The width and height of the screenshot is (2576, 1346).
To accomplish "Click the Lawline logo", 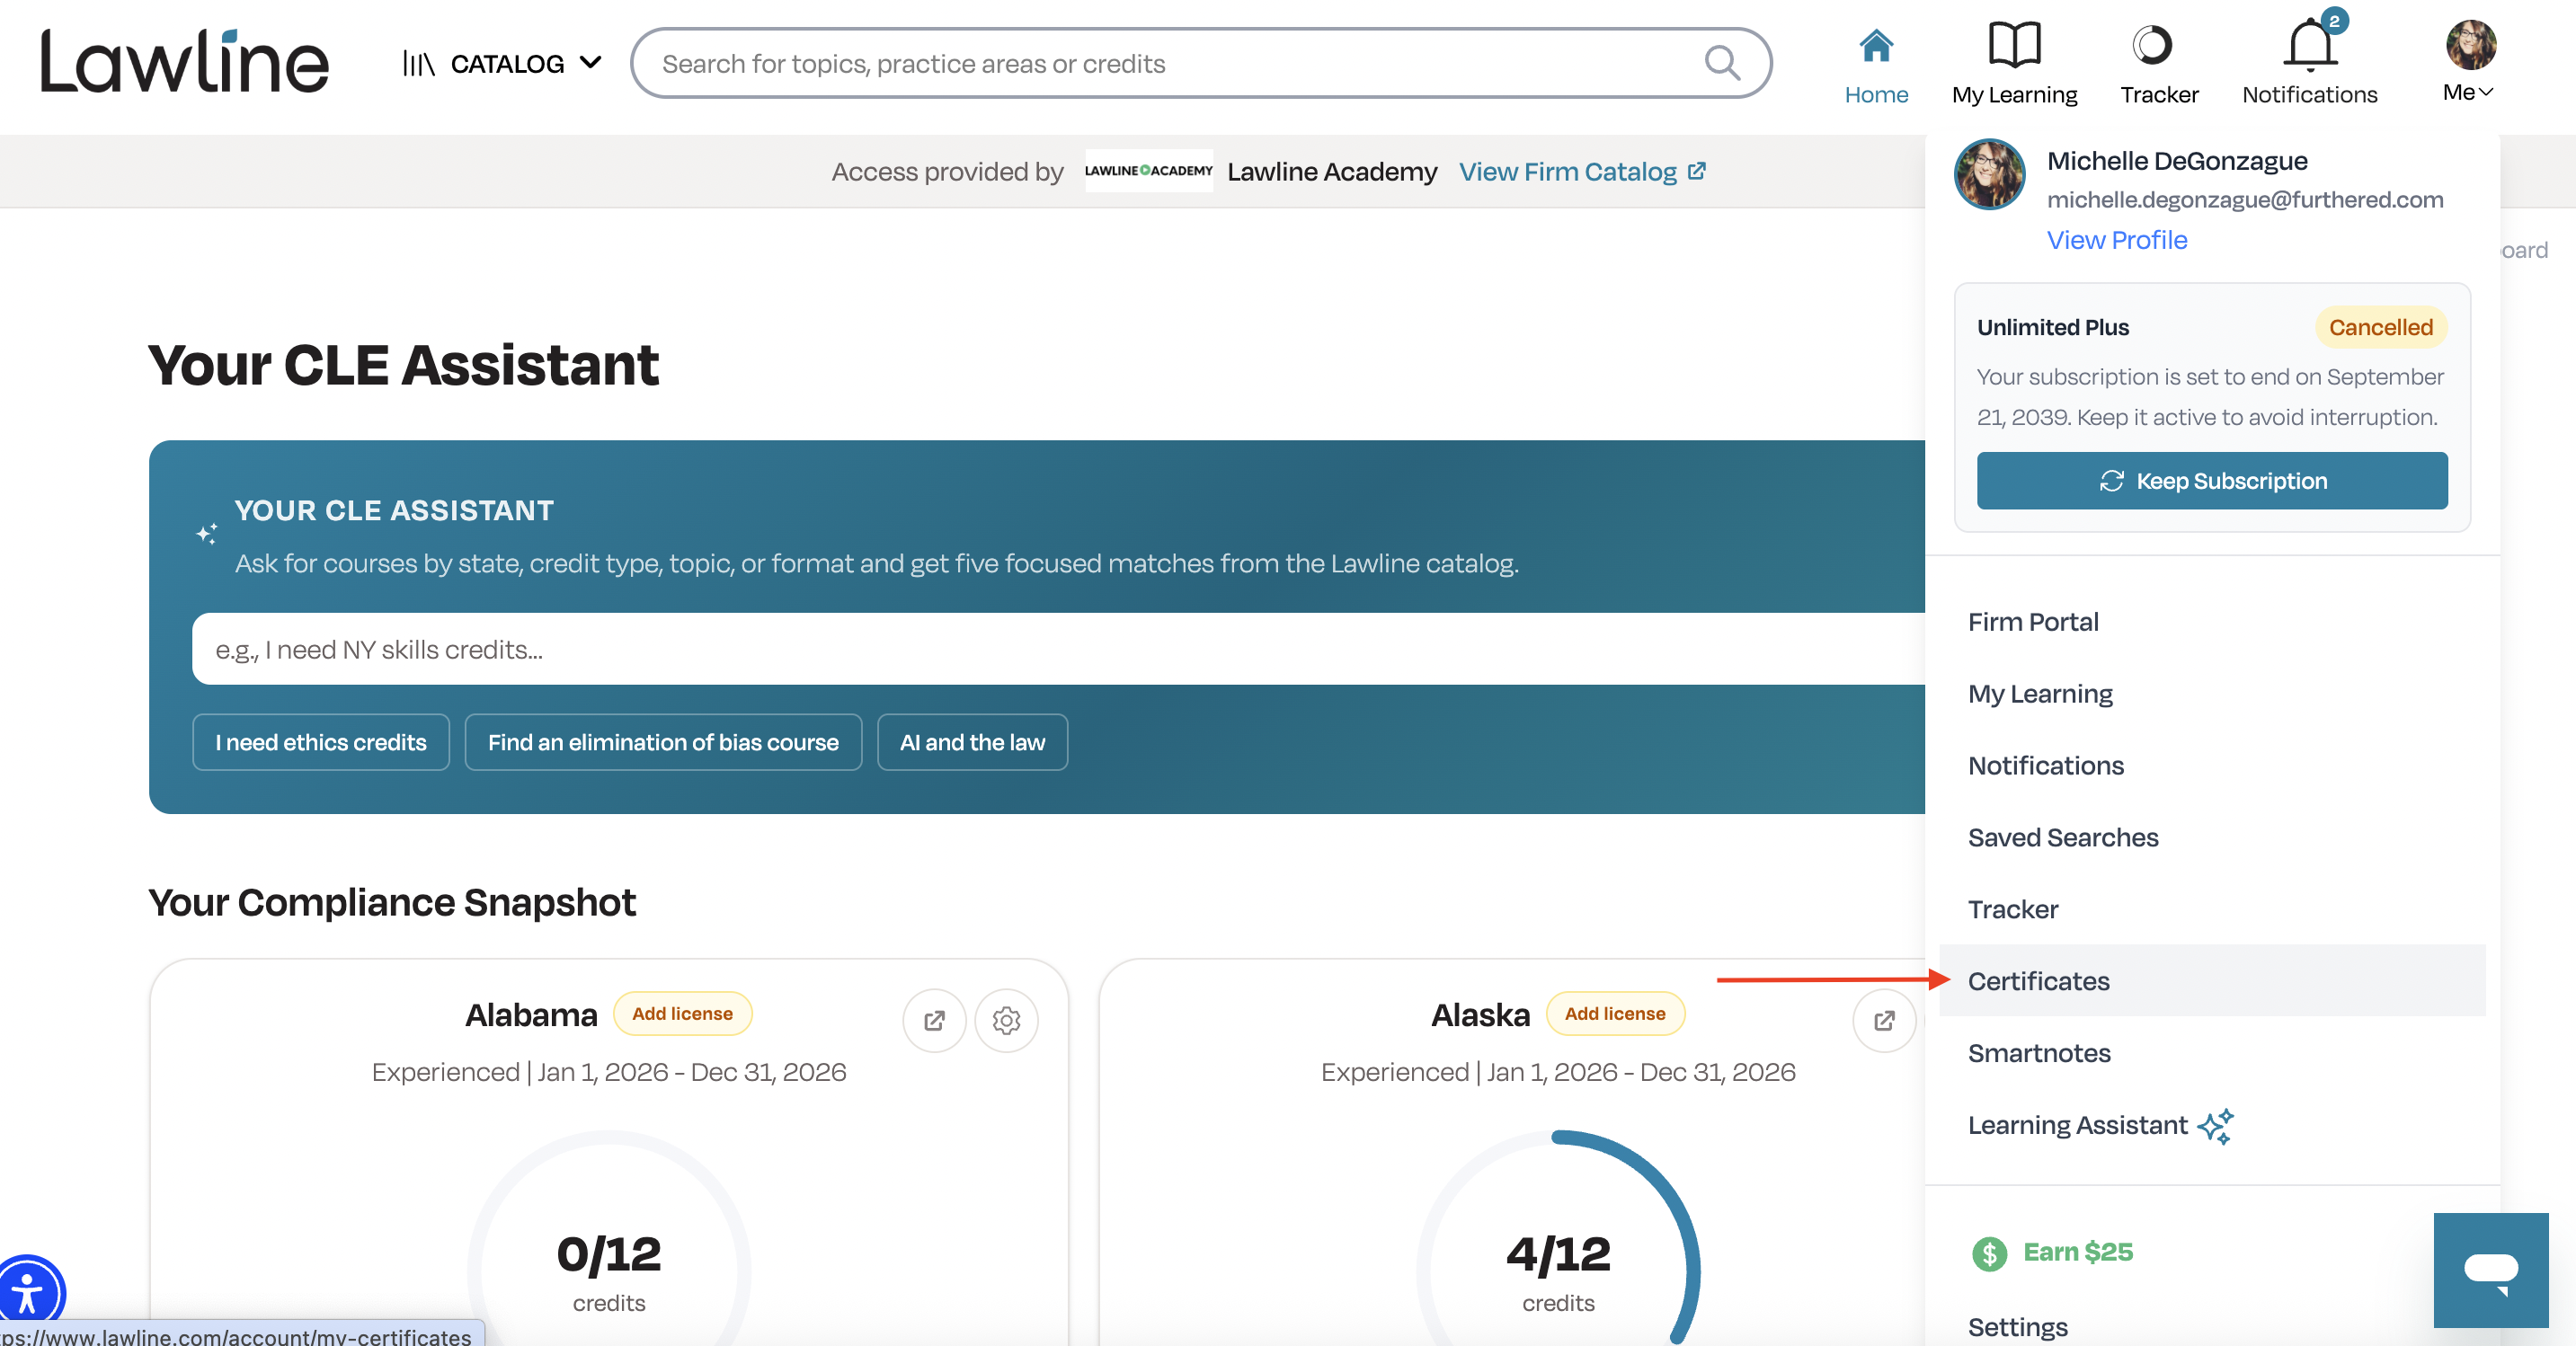I will click(x=184, y=62).
